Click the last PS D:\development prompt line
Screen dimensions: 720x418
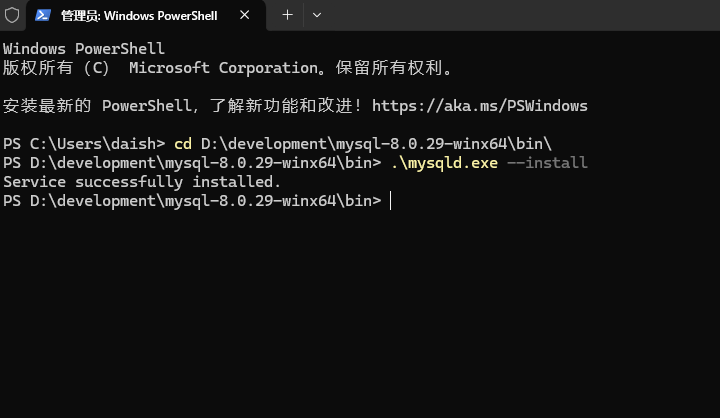coord(192,201)
